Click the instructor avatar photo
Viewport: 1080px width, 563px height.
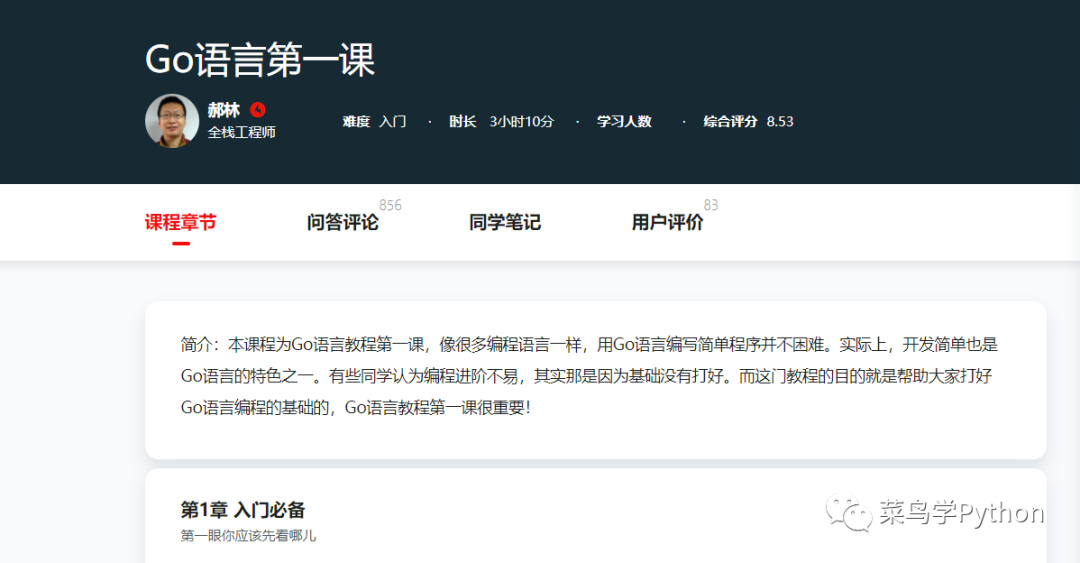tap(172, 121)
